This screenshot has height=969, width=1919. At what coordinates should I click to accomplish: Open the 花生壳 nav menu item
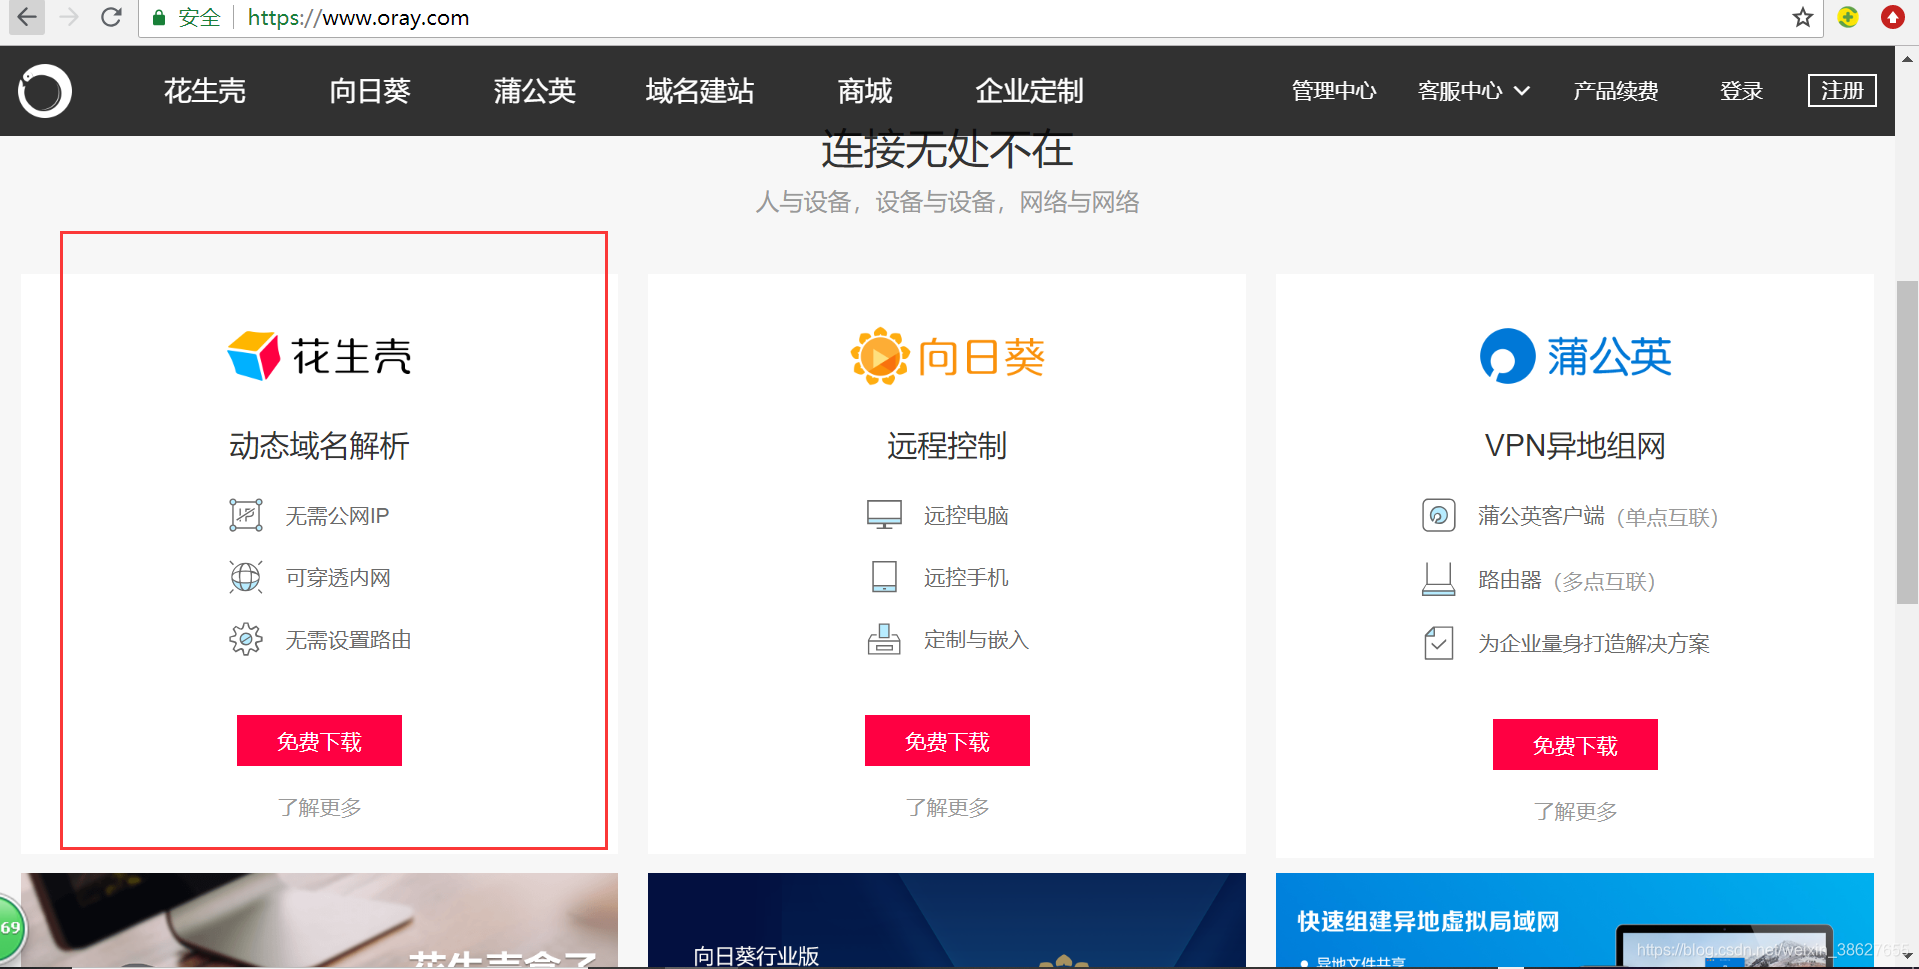(205, 91)
